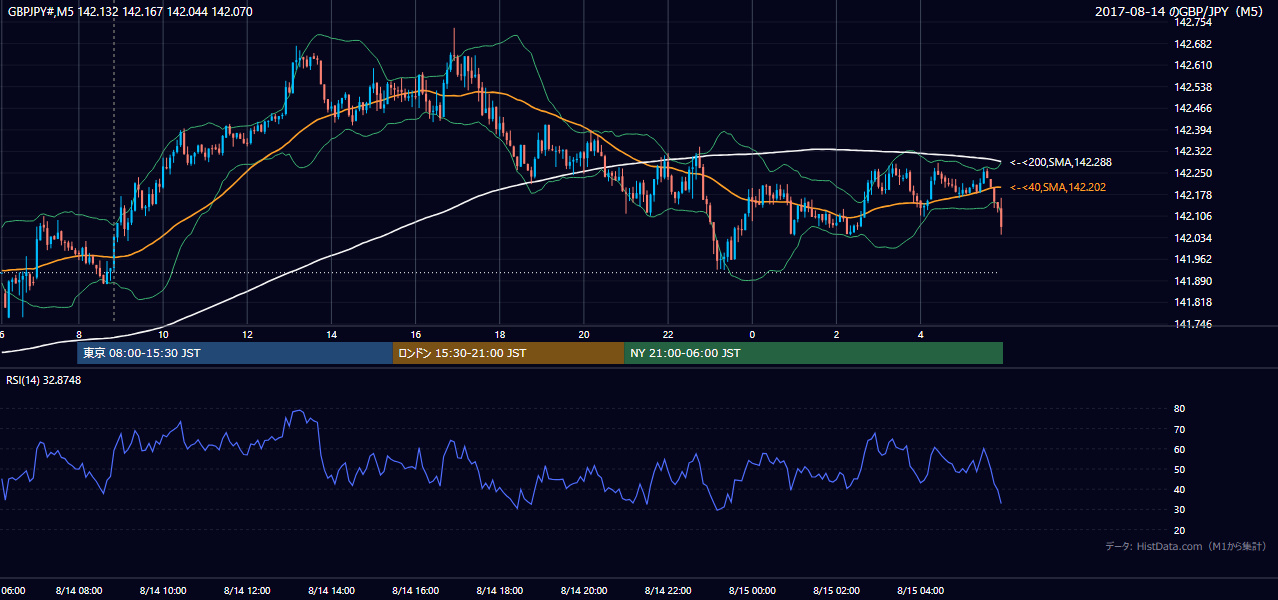Image resolution: width=1278 pixels, height=600 pixels.
Task: Click the 8/14 20:00 time axis label
Action: point(583,590)
